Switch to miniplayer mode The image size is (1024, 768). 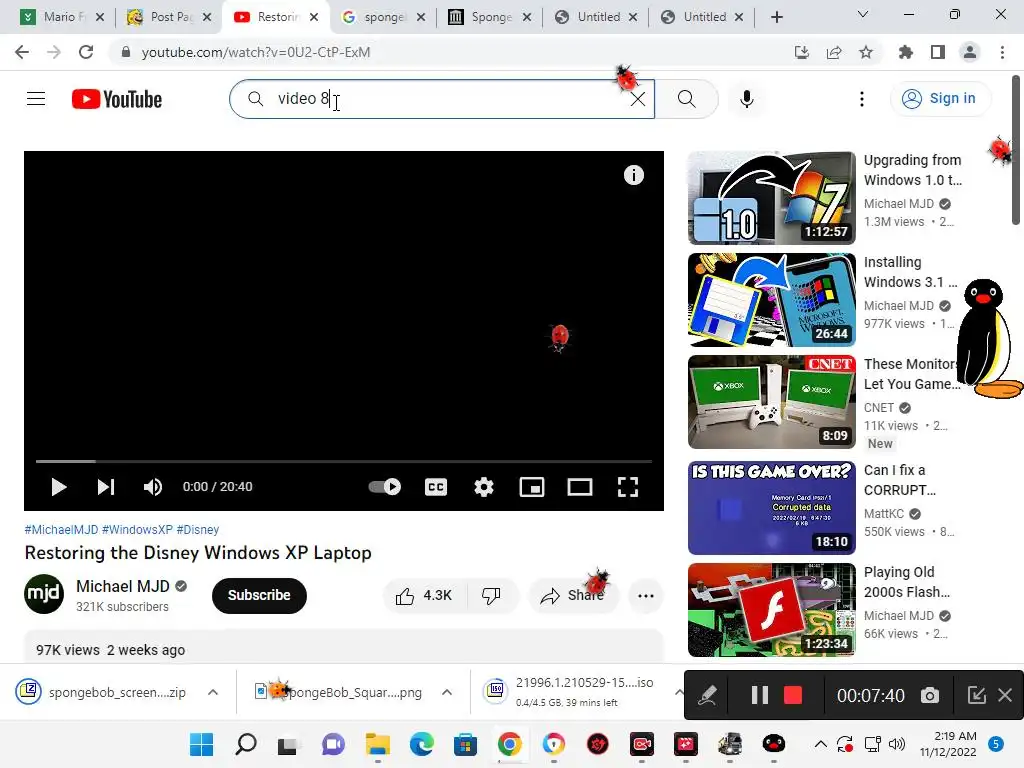pos(532,487)
